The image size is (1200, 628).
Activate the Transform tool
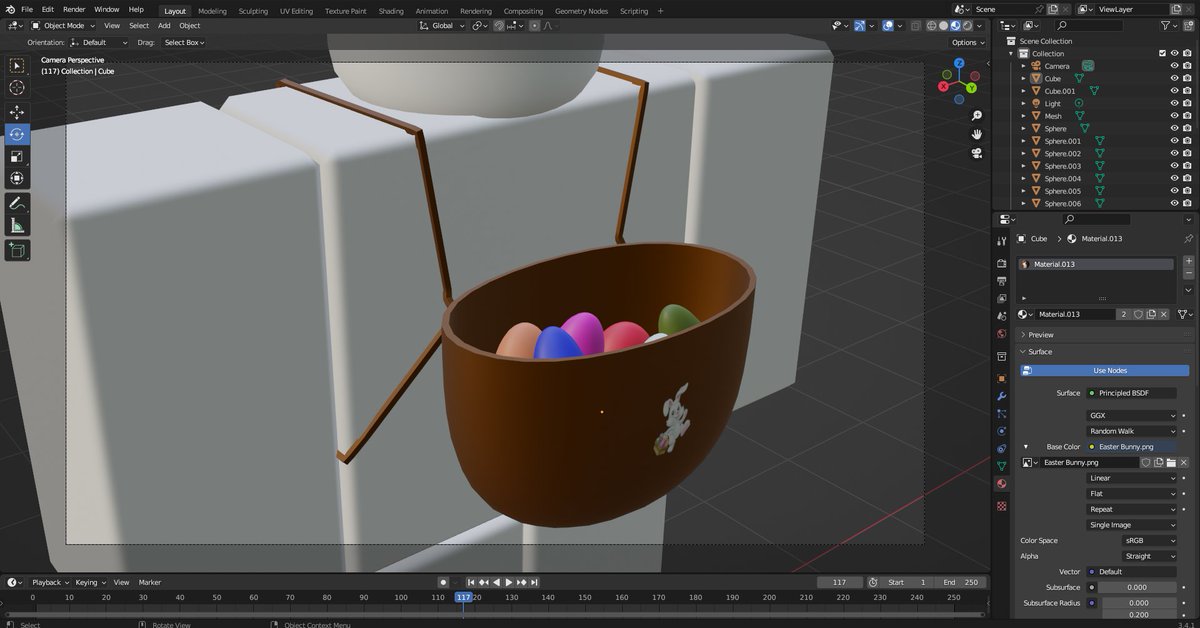17,178
